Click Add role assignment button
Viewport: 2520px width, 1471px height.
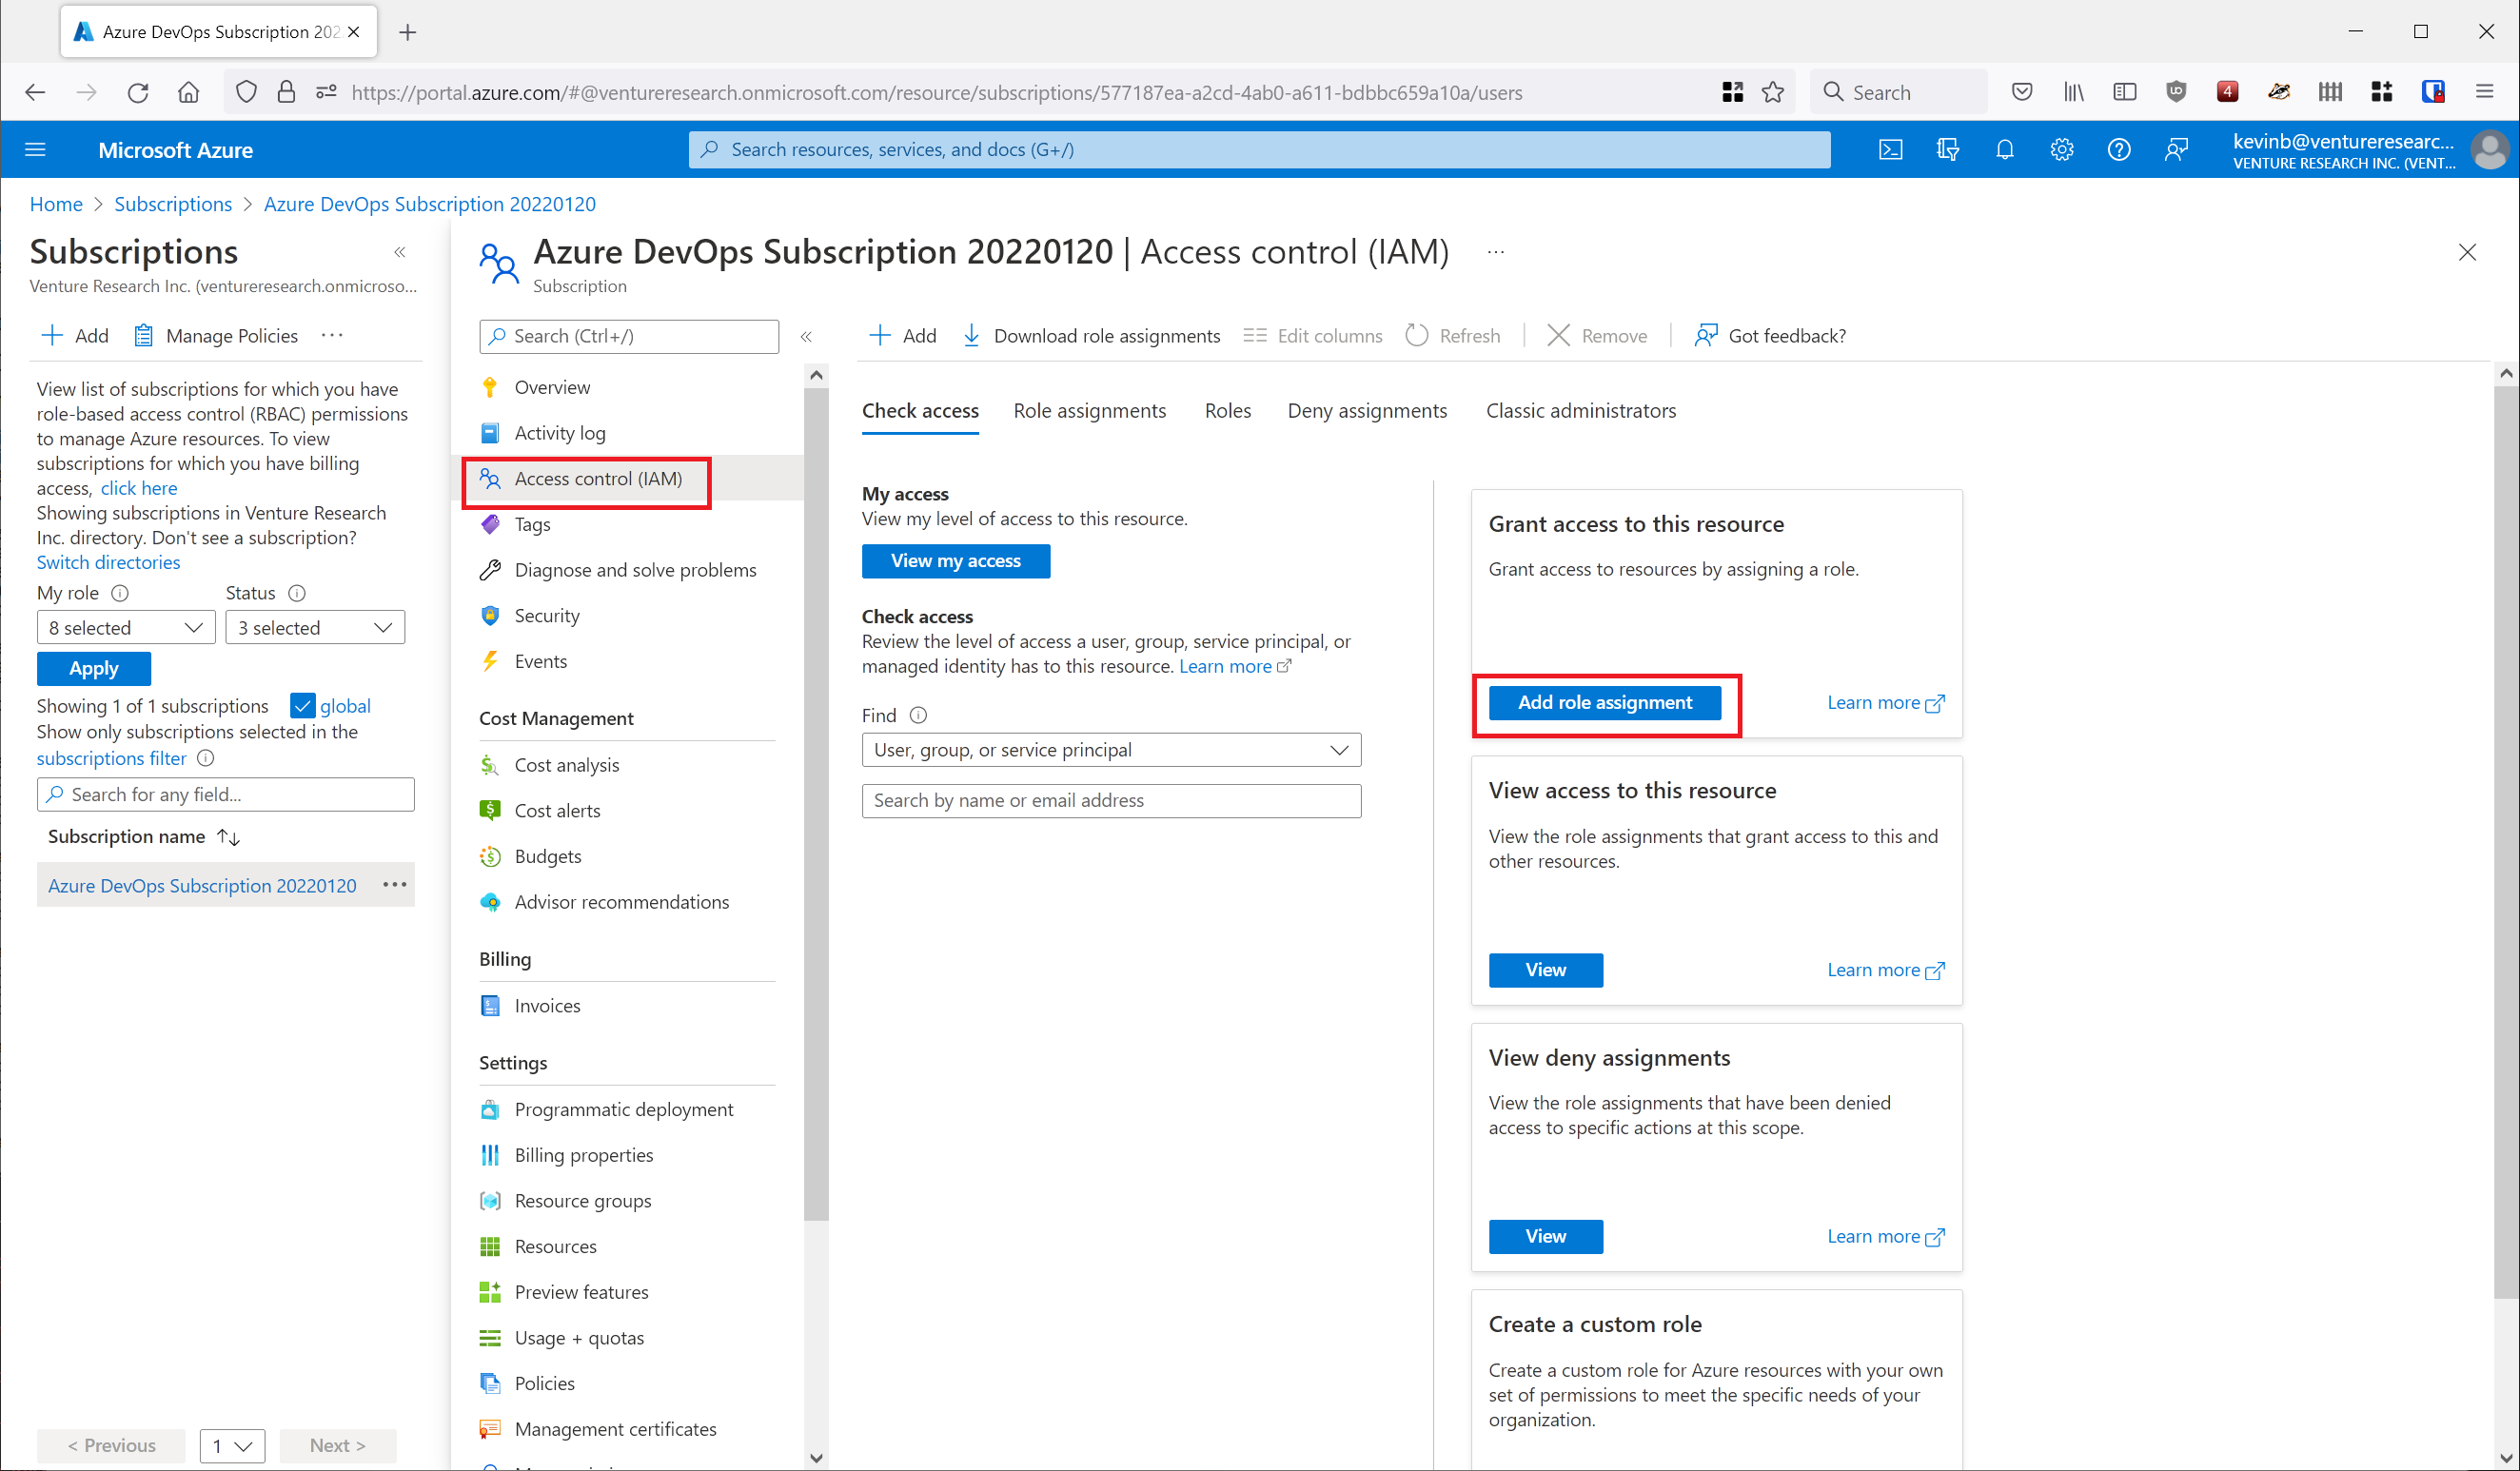pyautogui.click(x=1604, y=703)
